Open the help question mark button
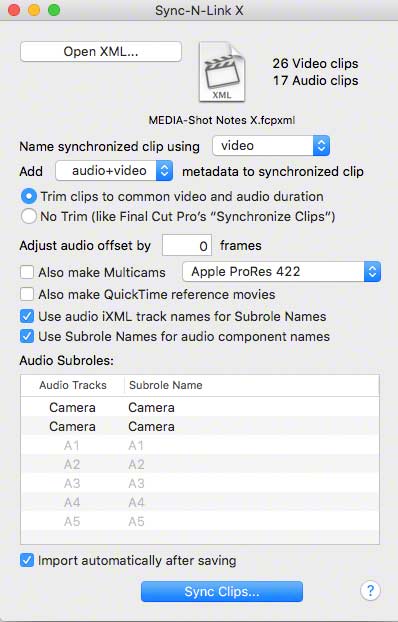 [x=370, y=591]
